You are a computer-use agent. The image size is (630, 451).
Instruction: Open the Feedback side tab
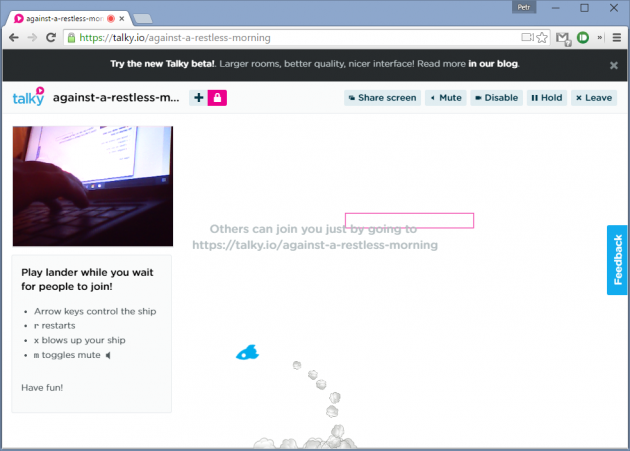[618, 260]
